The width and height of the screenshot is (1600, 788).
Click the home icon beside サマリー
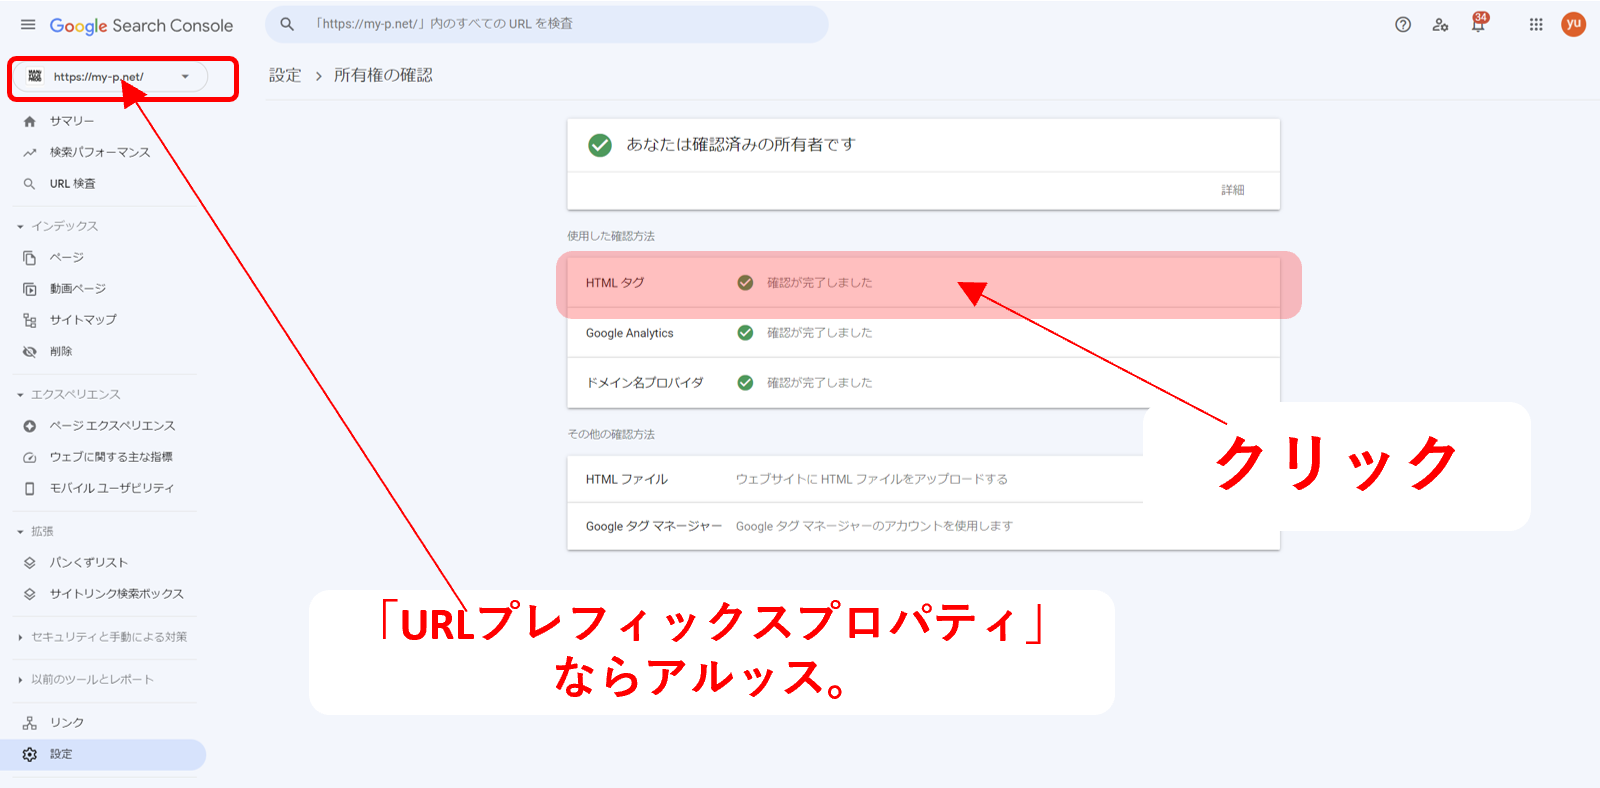(30, 121)
